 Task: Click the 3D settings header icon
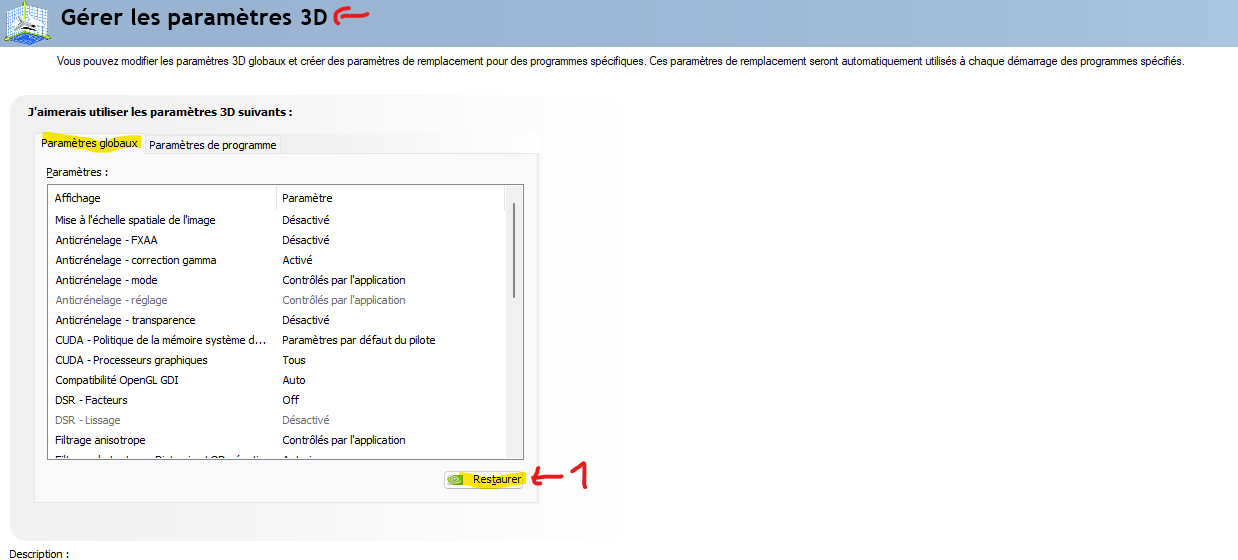[x=27, y=22]
